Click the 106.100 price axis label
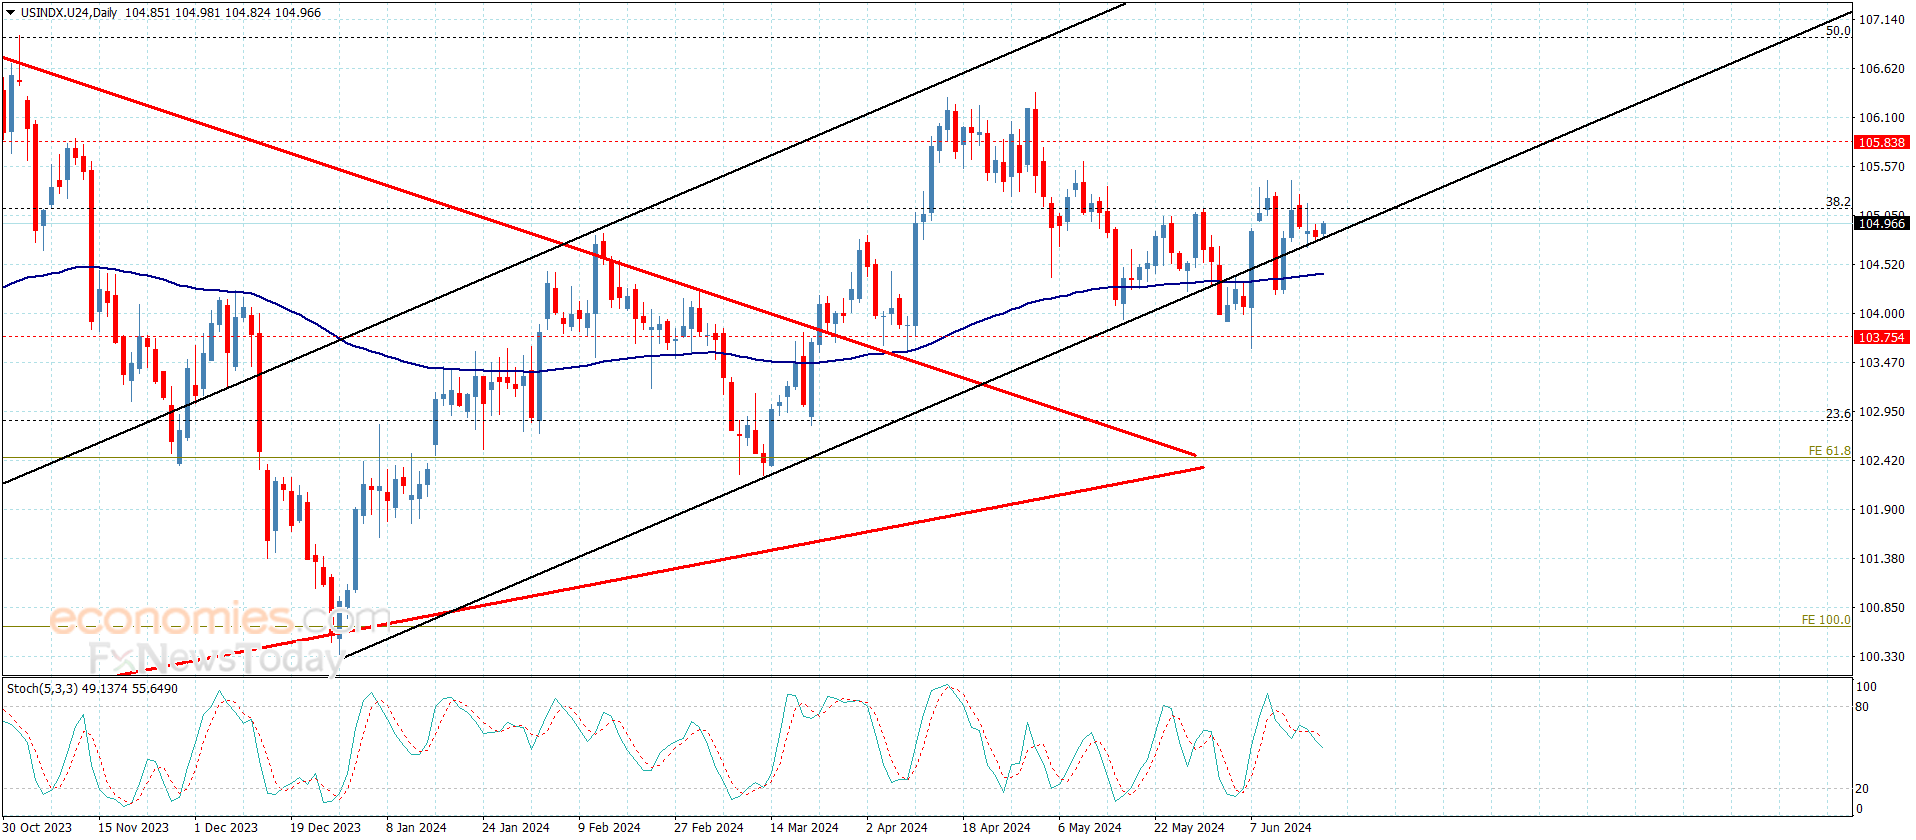This screenshot has width=1916, height=840. click(1881, 118)
